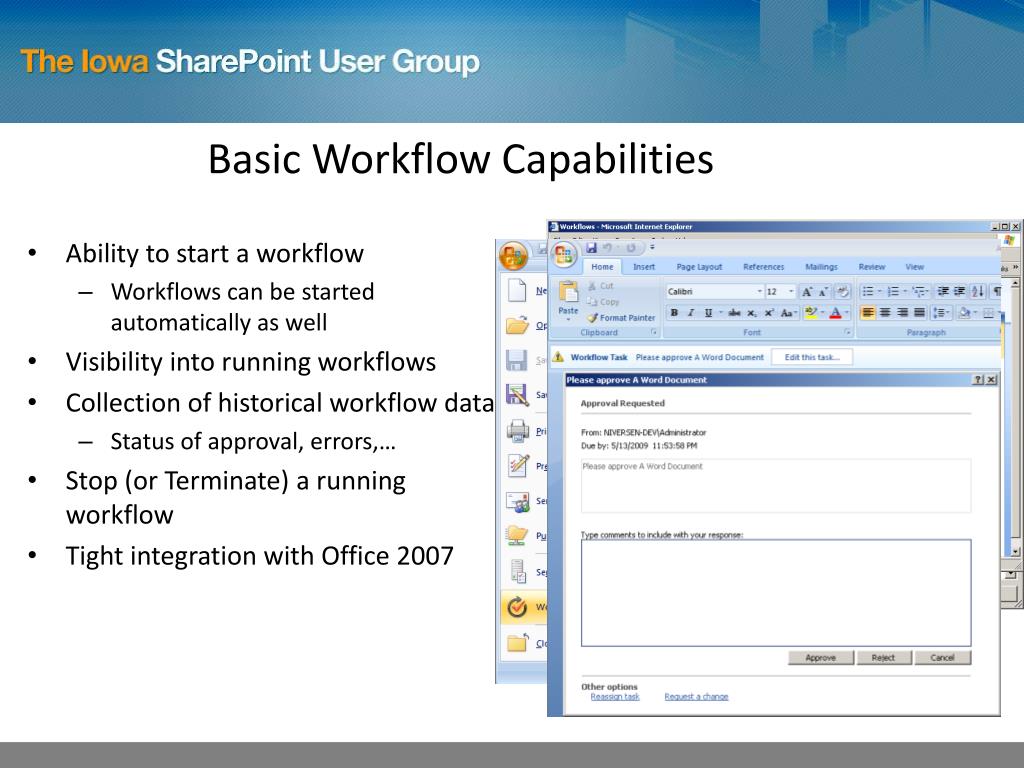The image size is (1024, 768).
Task: Click the Save icon in the Quick Access Toolbar
Action: coord(591,248)
